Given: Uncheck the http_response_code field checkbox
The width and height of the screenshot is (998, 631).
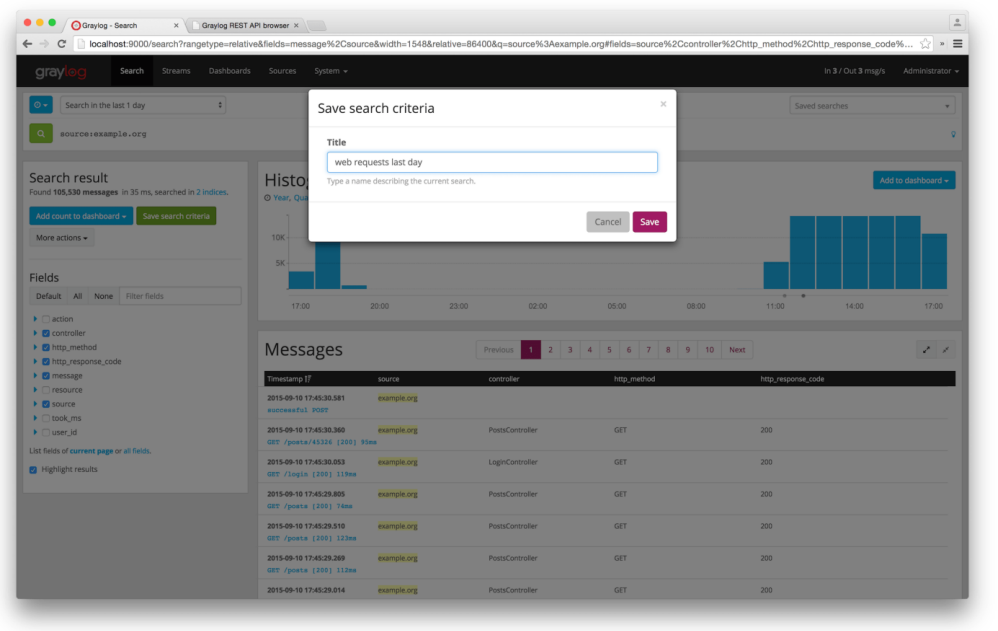Looking at the screenshot, I should (46, 362).
